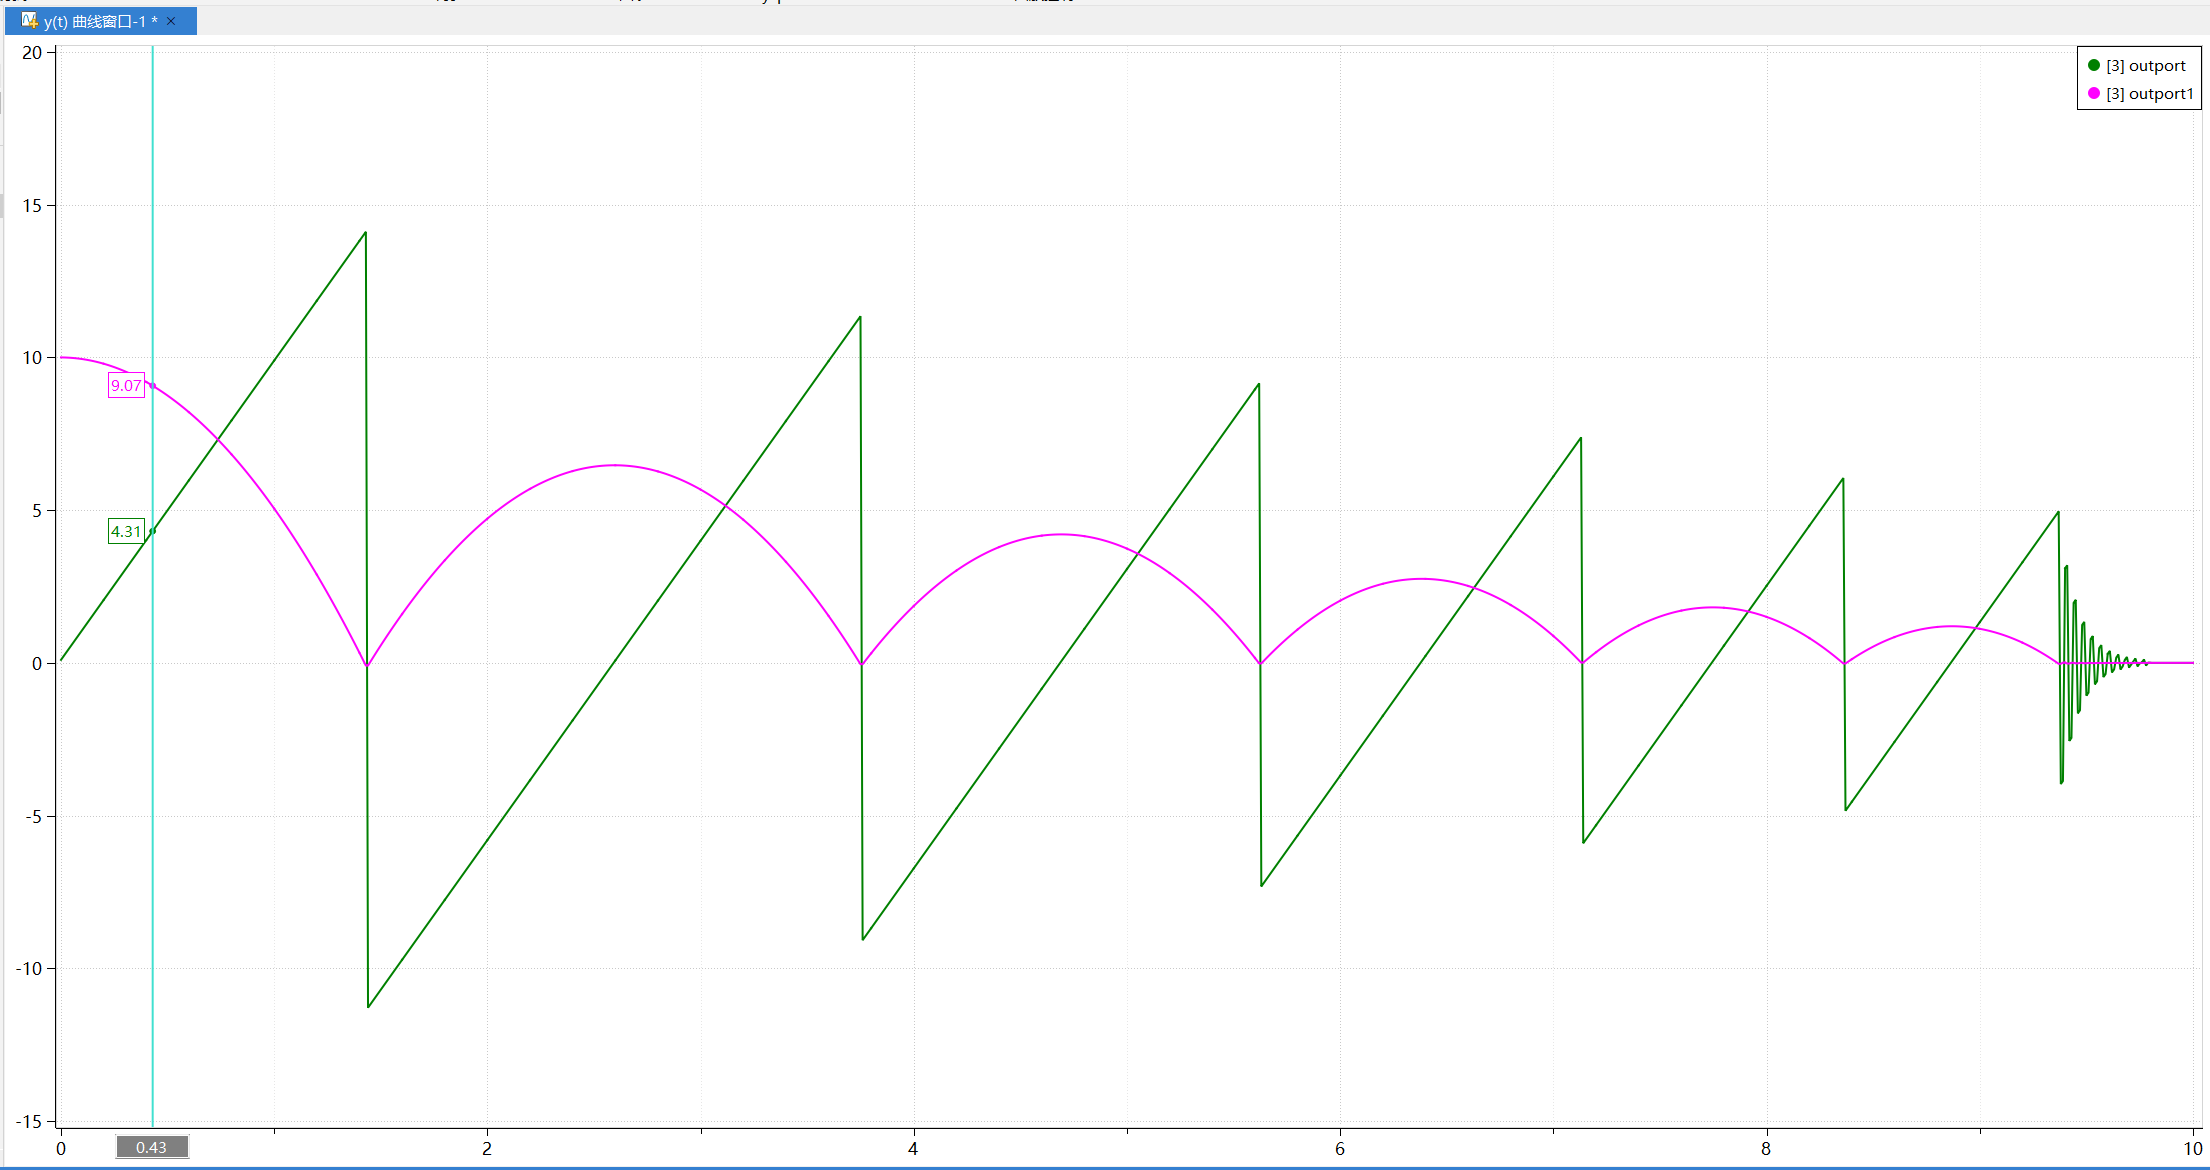The height and width of the screenshot is (1170, 2210).
Task: Click the y-axis label 20
Action: [x=32, y=53]
